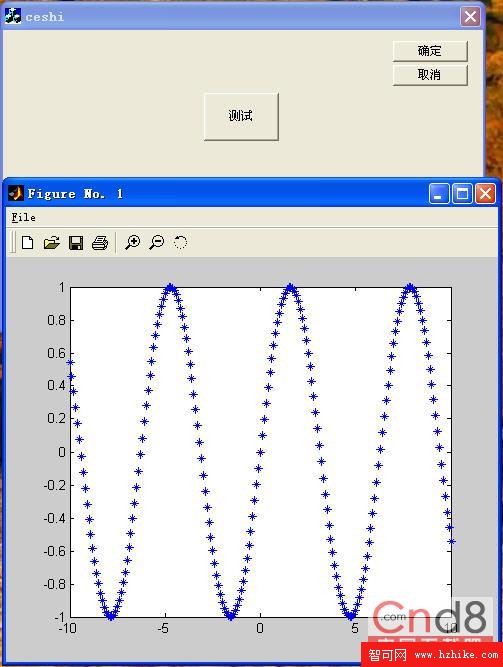This screenshot has height=667, width=503.
Task: Open a file with the folder icon
Action: (x=52, y=243)
